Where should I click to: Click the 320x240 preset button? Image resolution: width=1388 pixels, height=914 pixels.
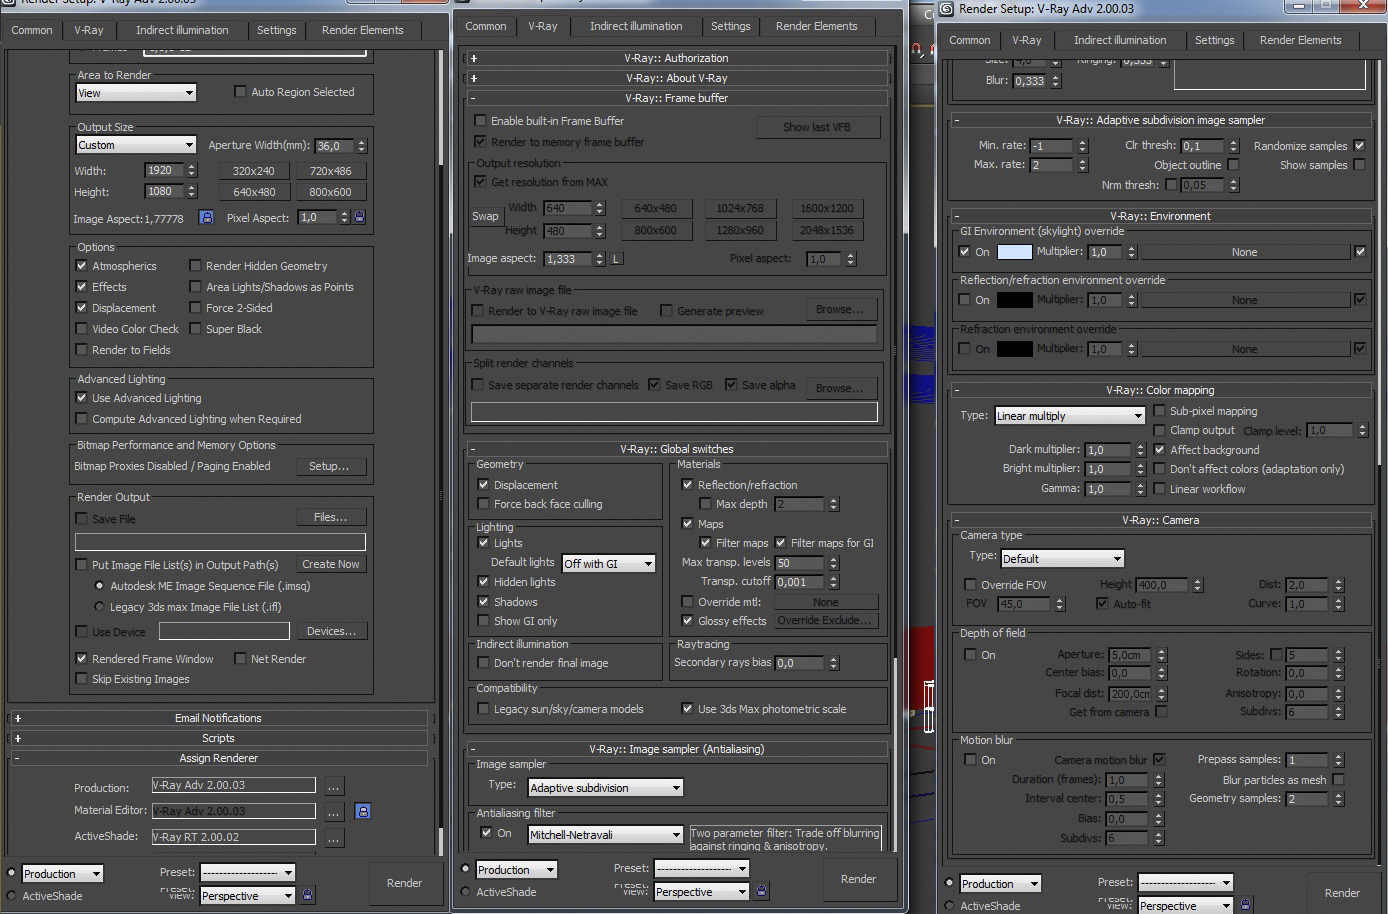click(x=254, y=171)
